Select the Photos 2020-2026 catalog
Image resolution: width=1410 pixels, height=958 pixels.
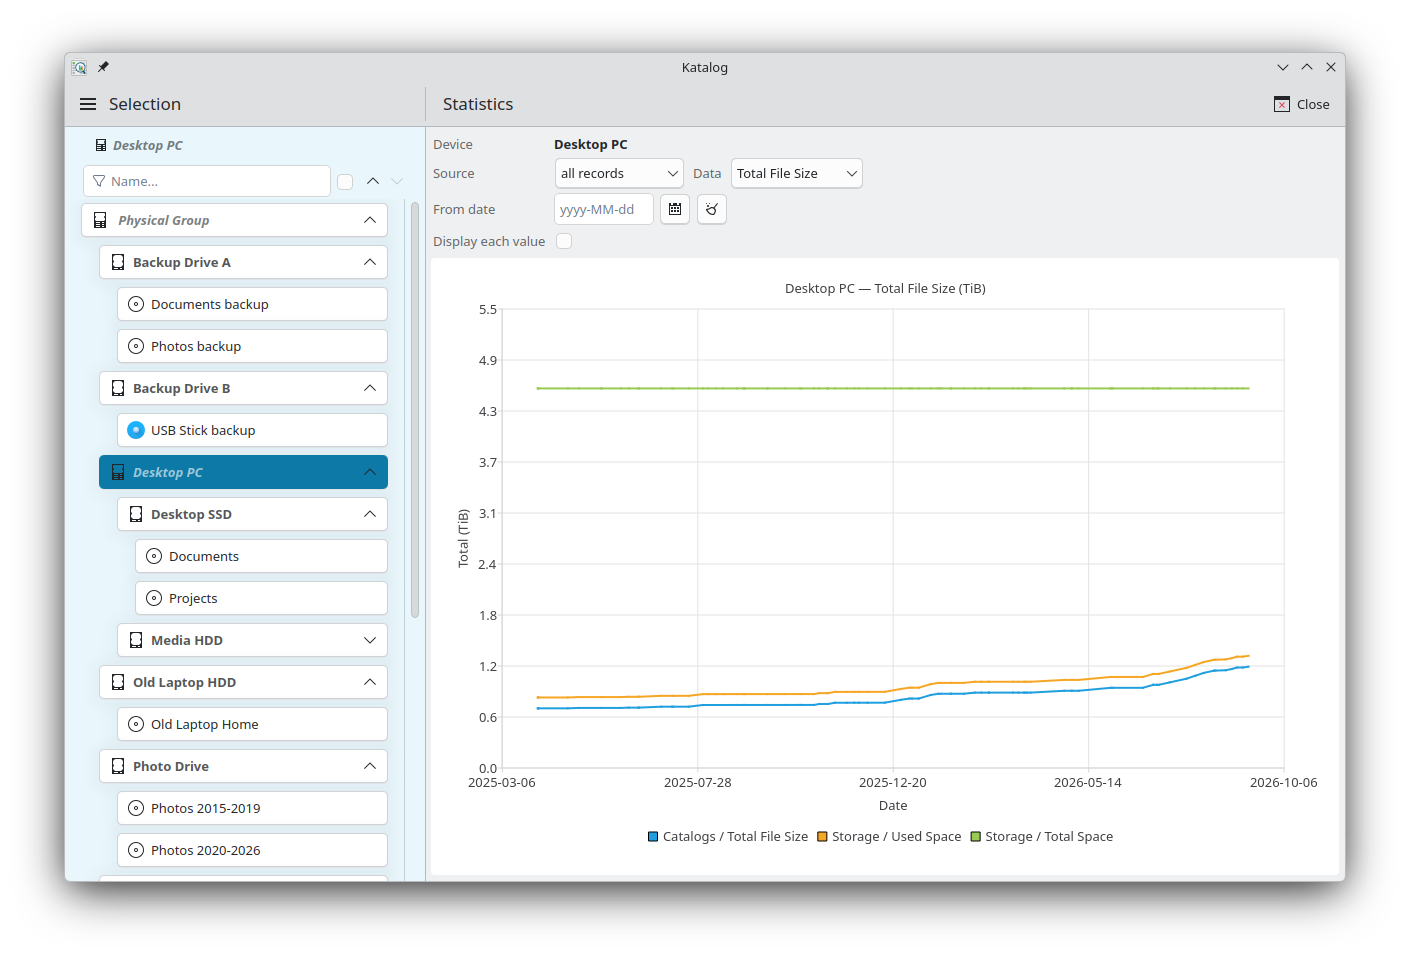tap(252, 850)
